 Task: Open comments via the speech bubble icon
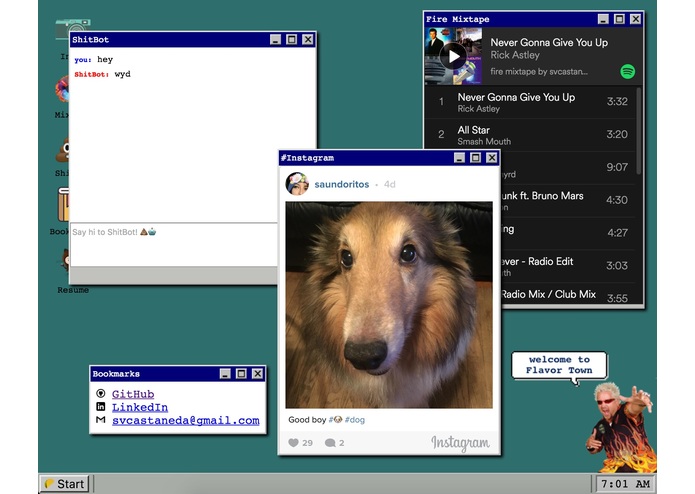tap(330, 443)
